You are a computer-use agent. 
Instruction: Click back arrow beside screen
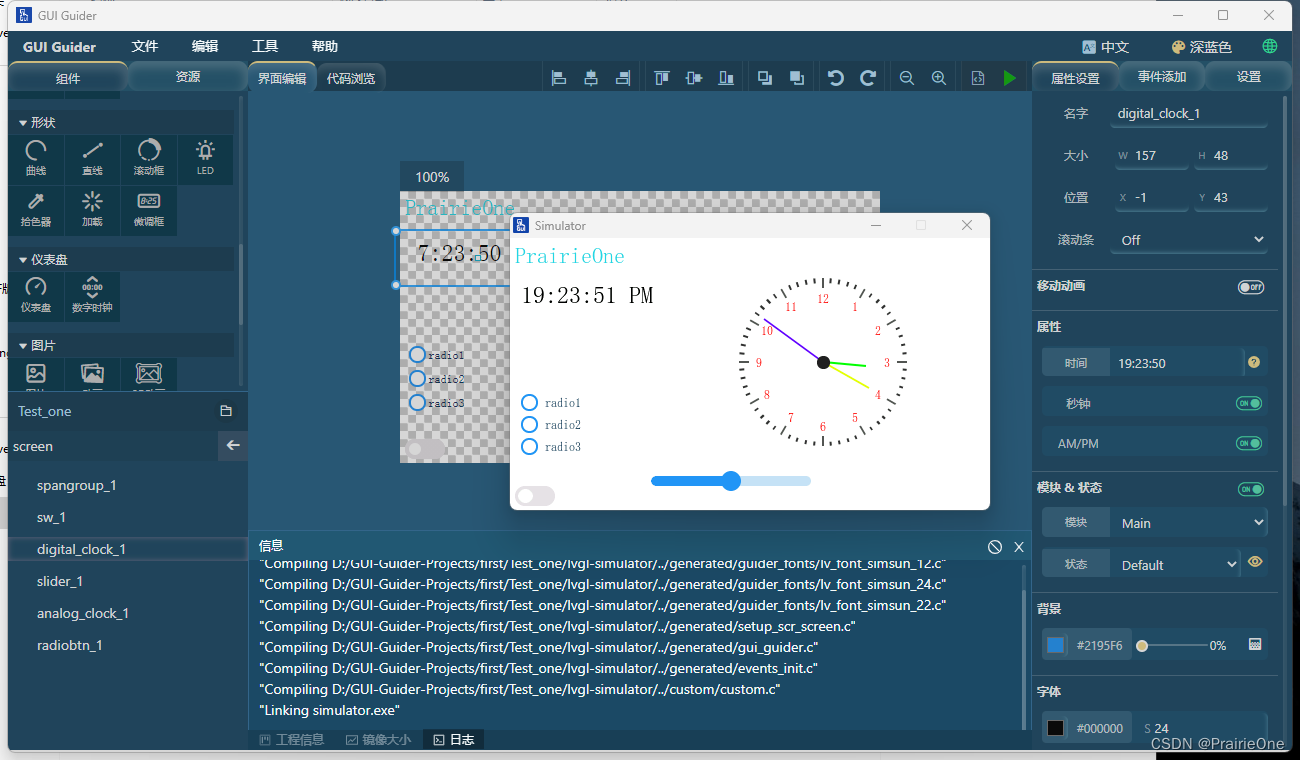click(x=233, y=446)
